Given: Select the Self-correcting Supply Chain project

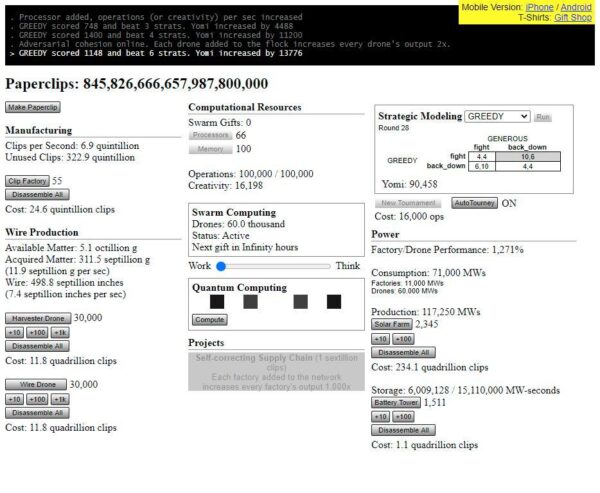Looking at the screenshot, I should click(x=276, y=372).
